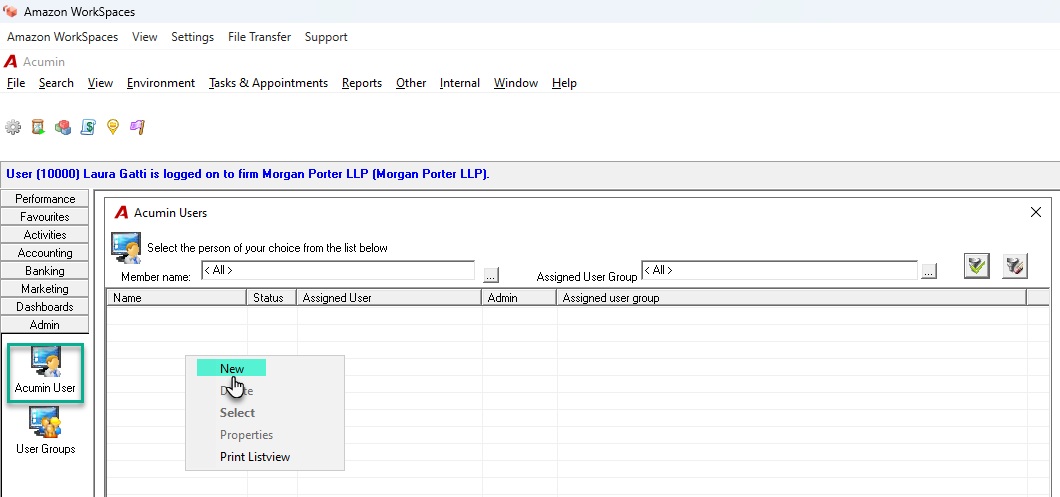Click Select in the context menu

tap(237, 412)
